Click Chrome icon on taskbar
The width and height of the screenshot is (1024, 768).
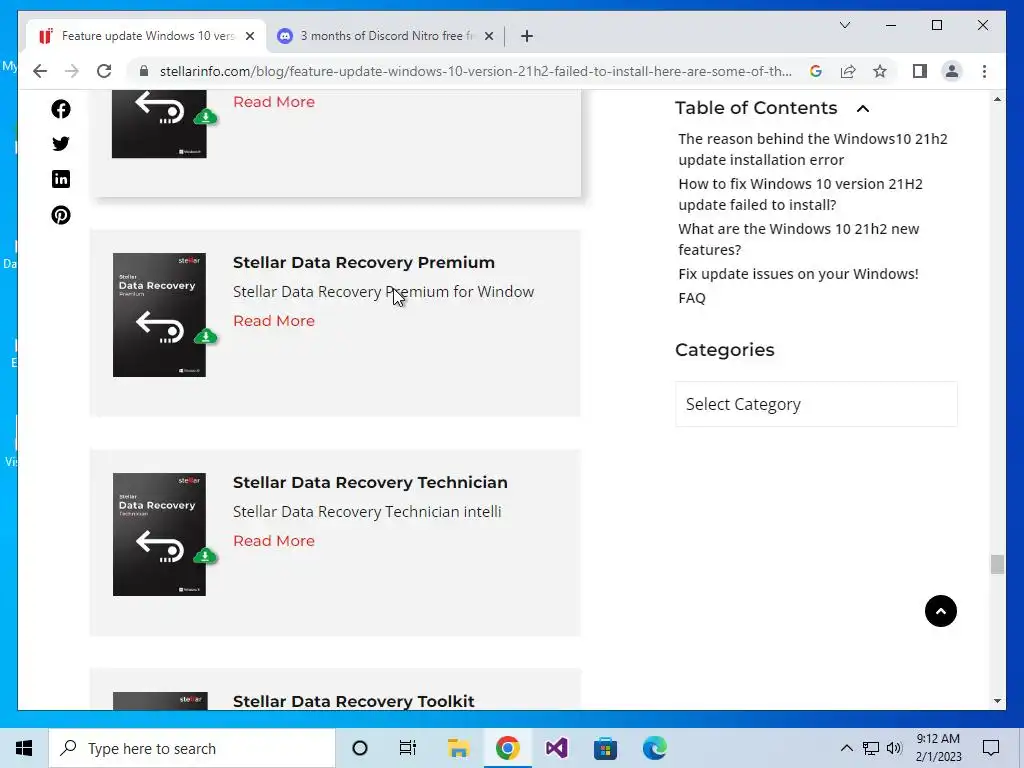point(507,748)
